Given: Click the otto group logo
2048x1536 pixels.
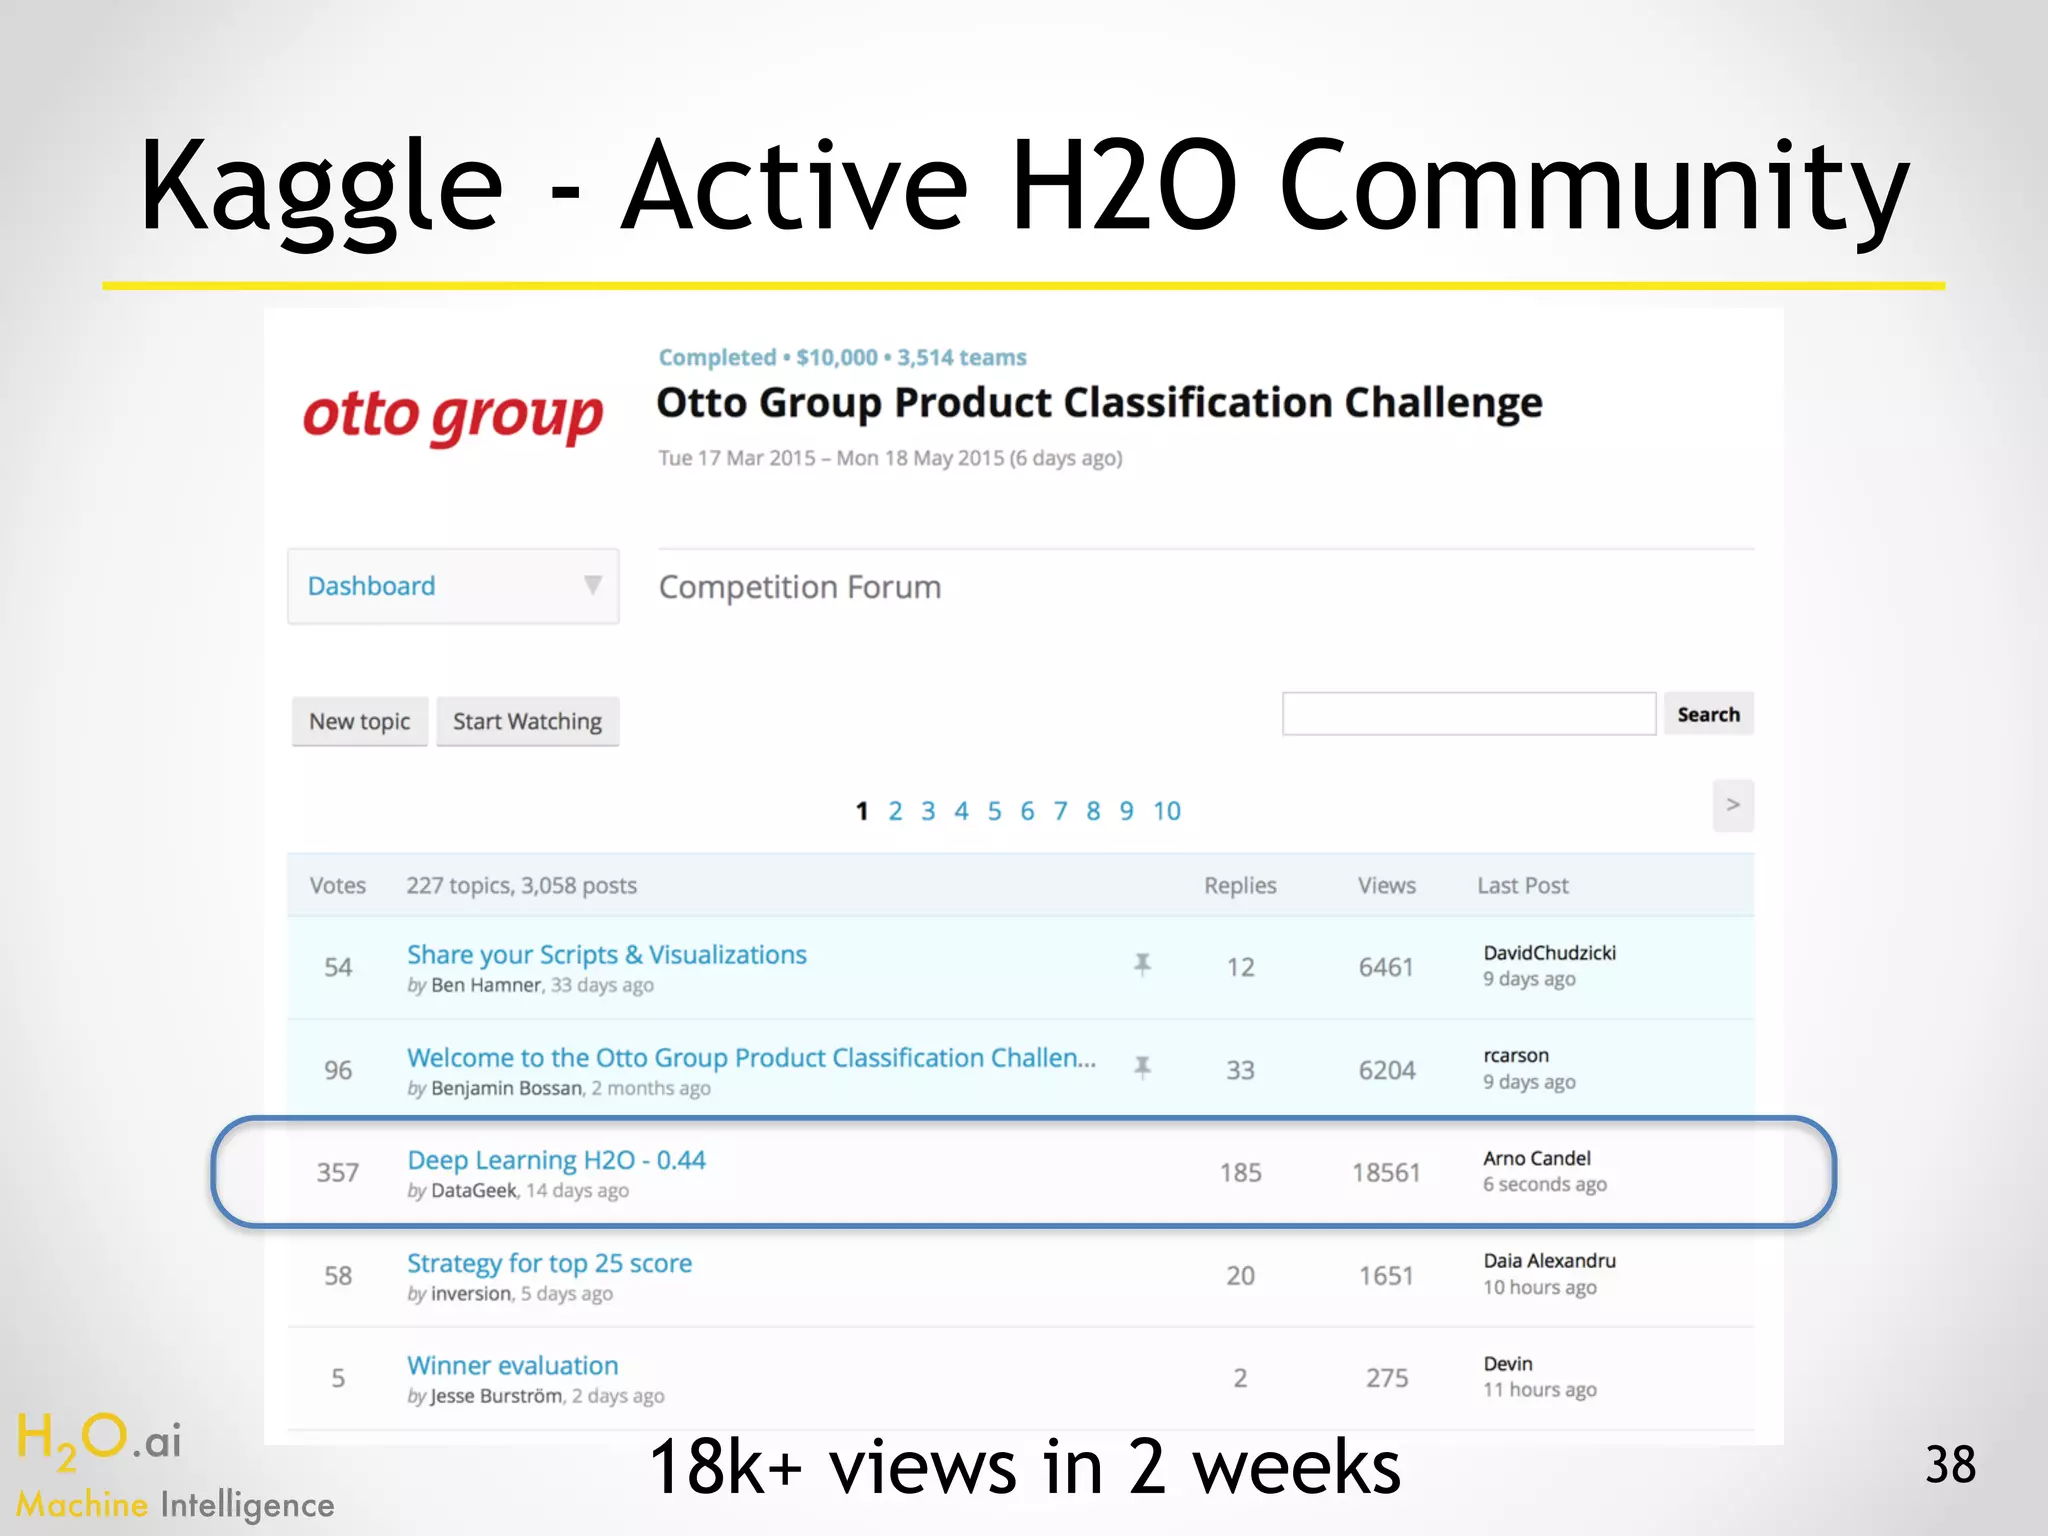Looking at the screenshot, I should click(453, 417).
